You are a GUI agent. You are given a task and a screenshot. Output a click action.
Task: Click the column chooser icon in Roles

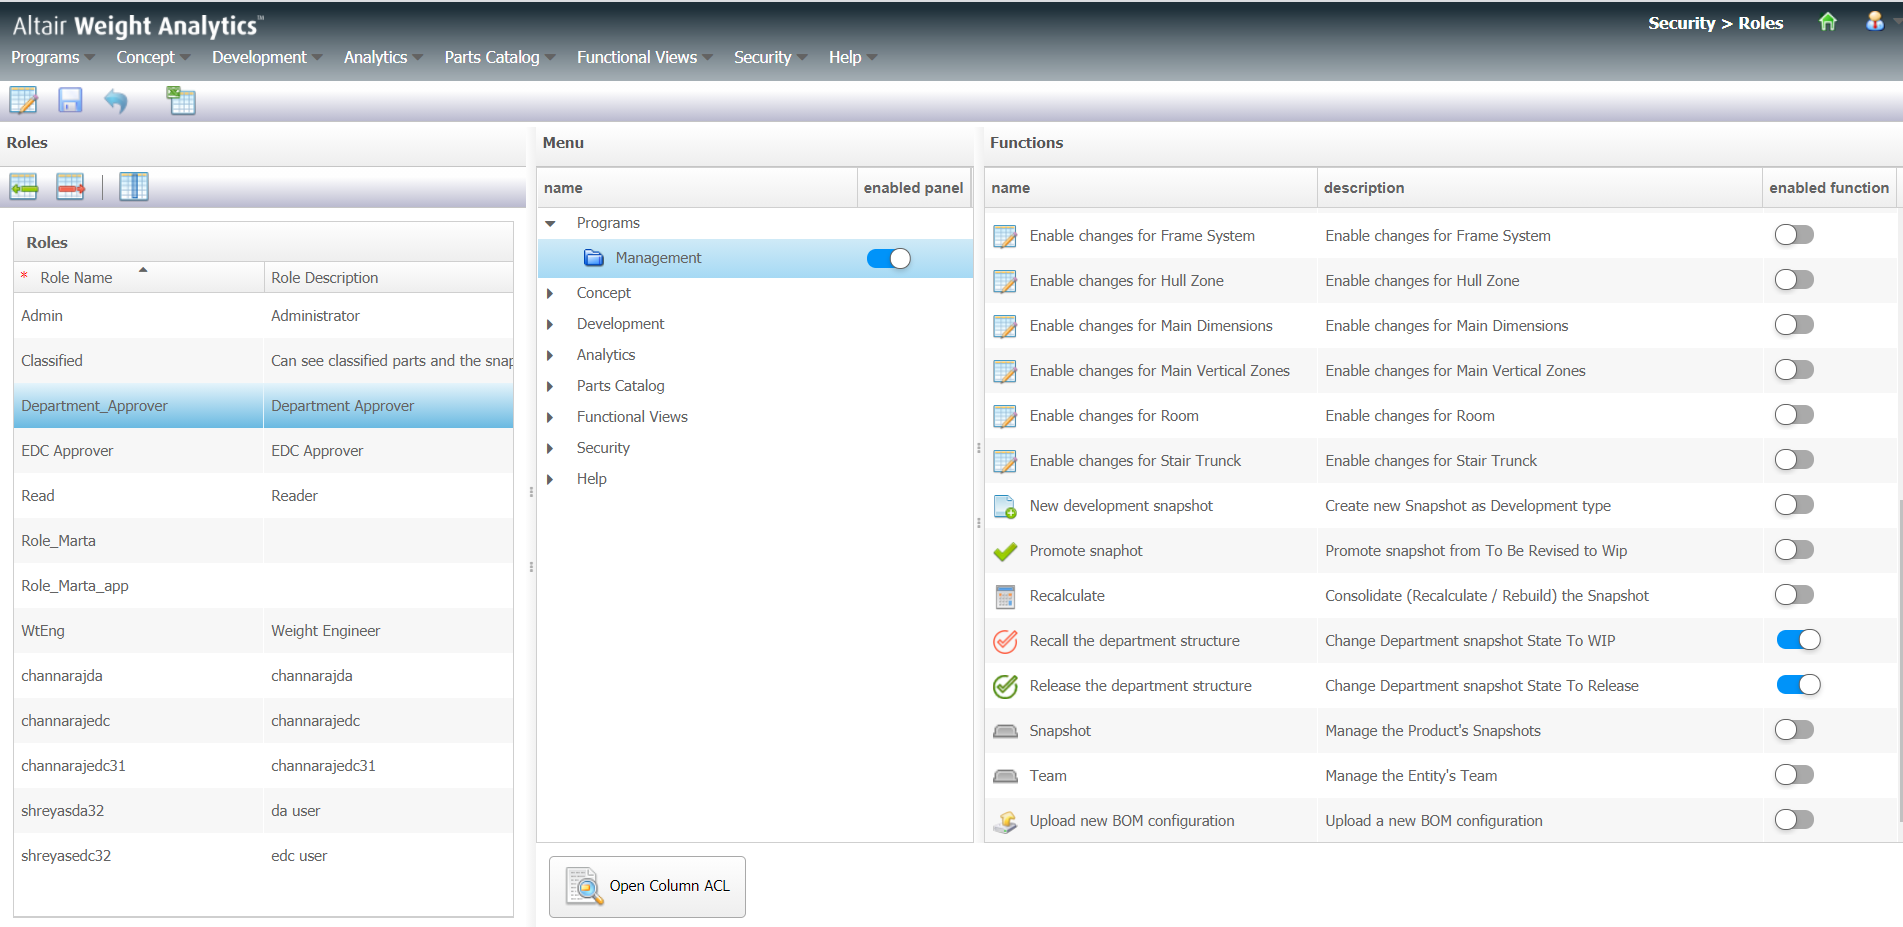[133, 187]
